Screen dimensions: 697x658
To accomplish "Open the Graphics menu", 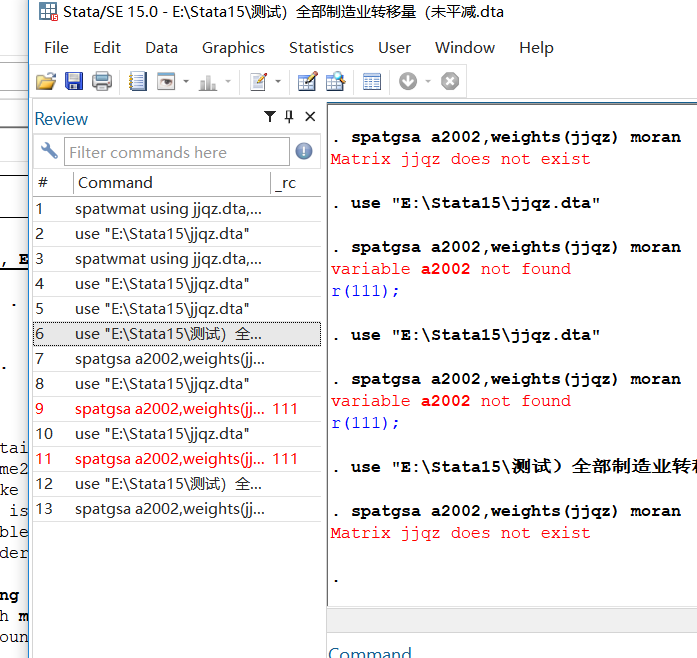I will pyautogui.click(x=233, y=47).
